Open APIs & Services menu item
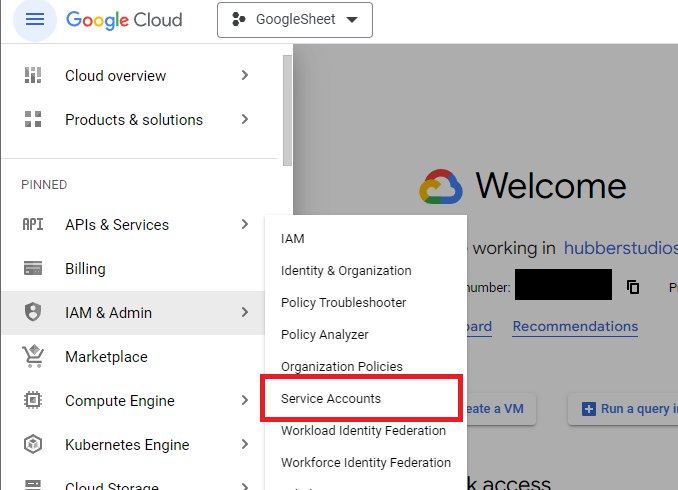 133,224
